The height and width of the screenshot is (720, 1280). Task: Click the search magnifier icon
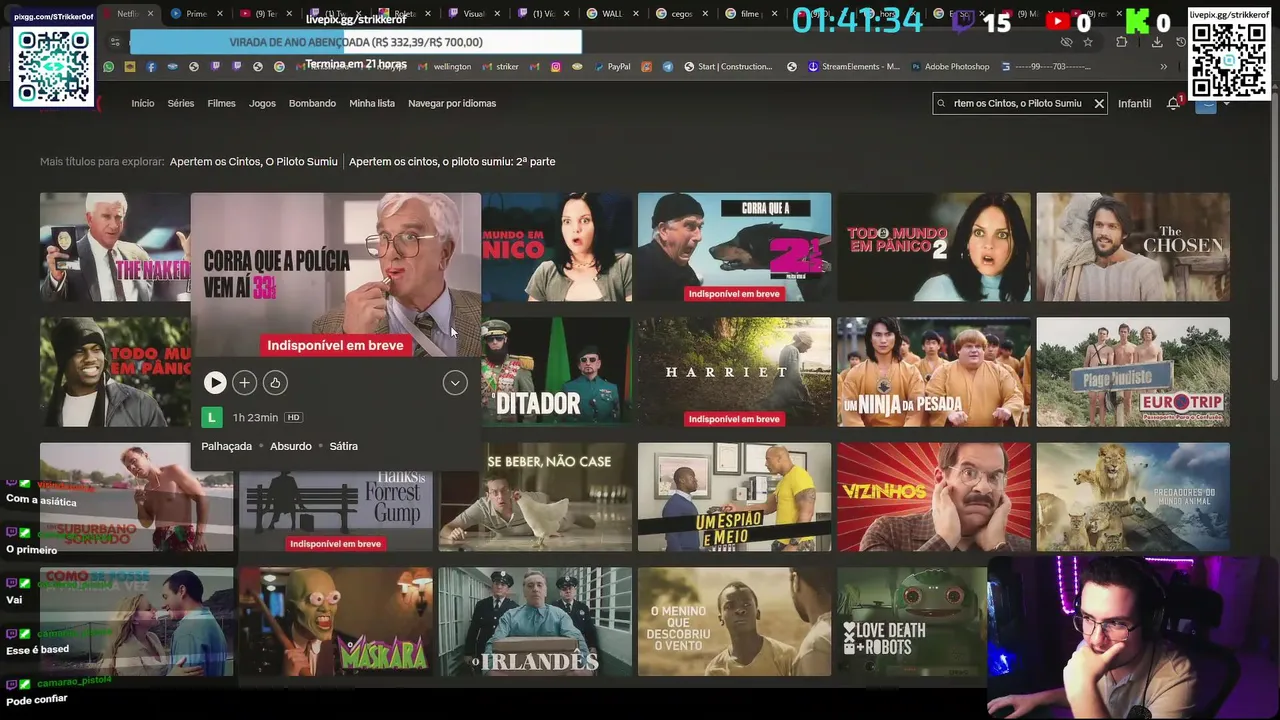[941, 103]
